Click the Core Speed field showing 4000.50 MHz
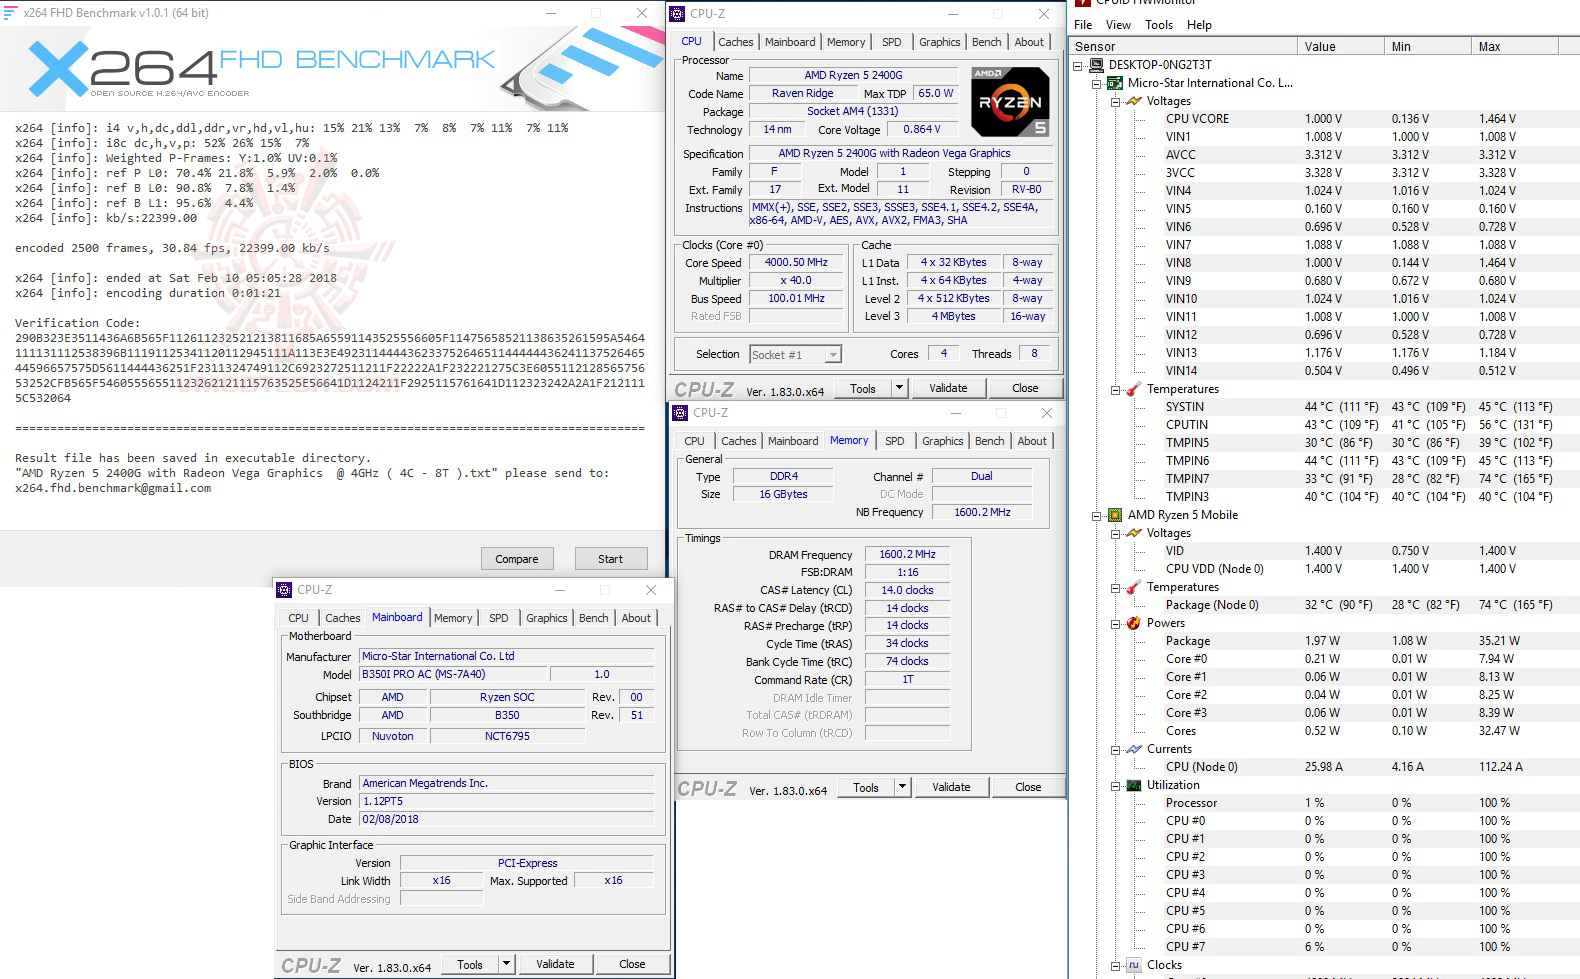 click(796, 263)
